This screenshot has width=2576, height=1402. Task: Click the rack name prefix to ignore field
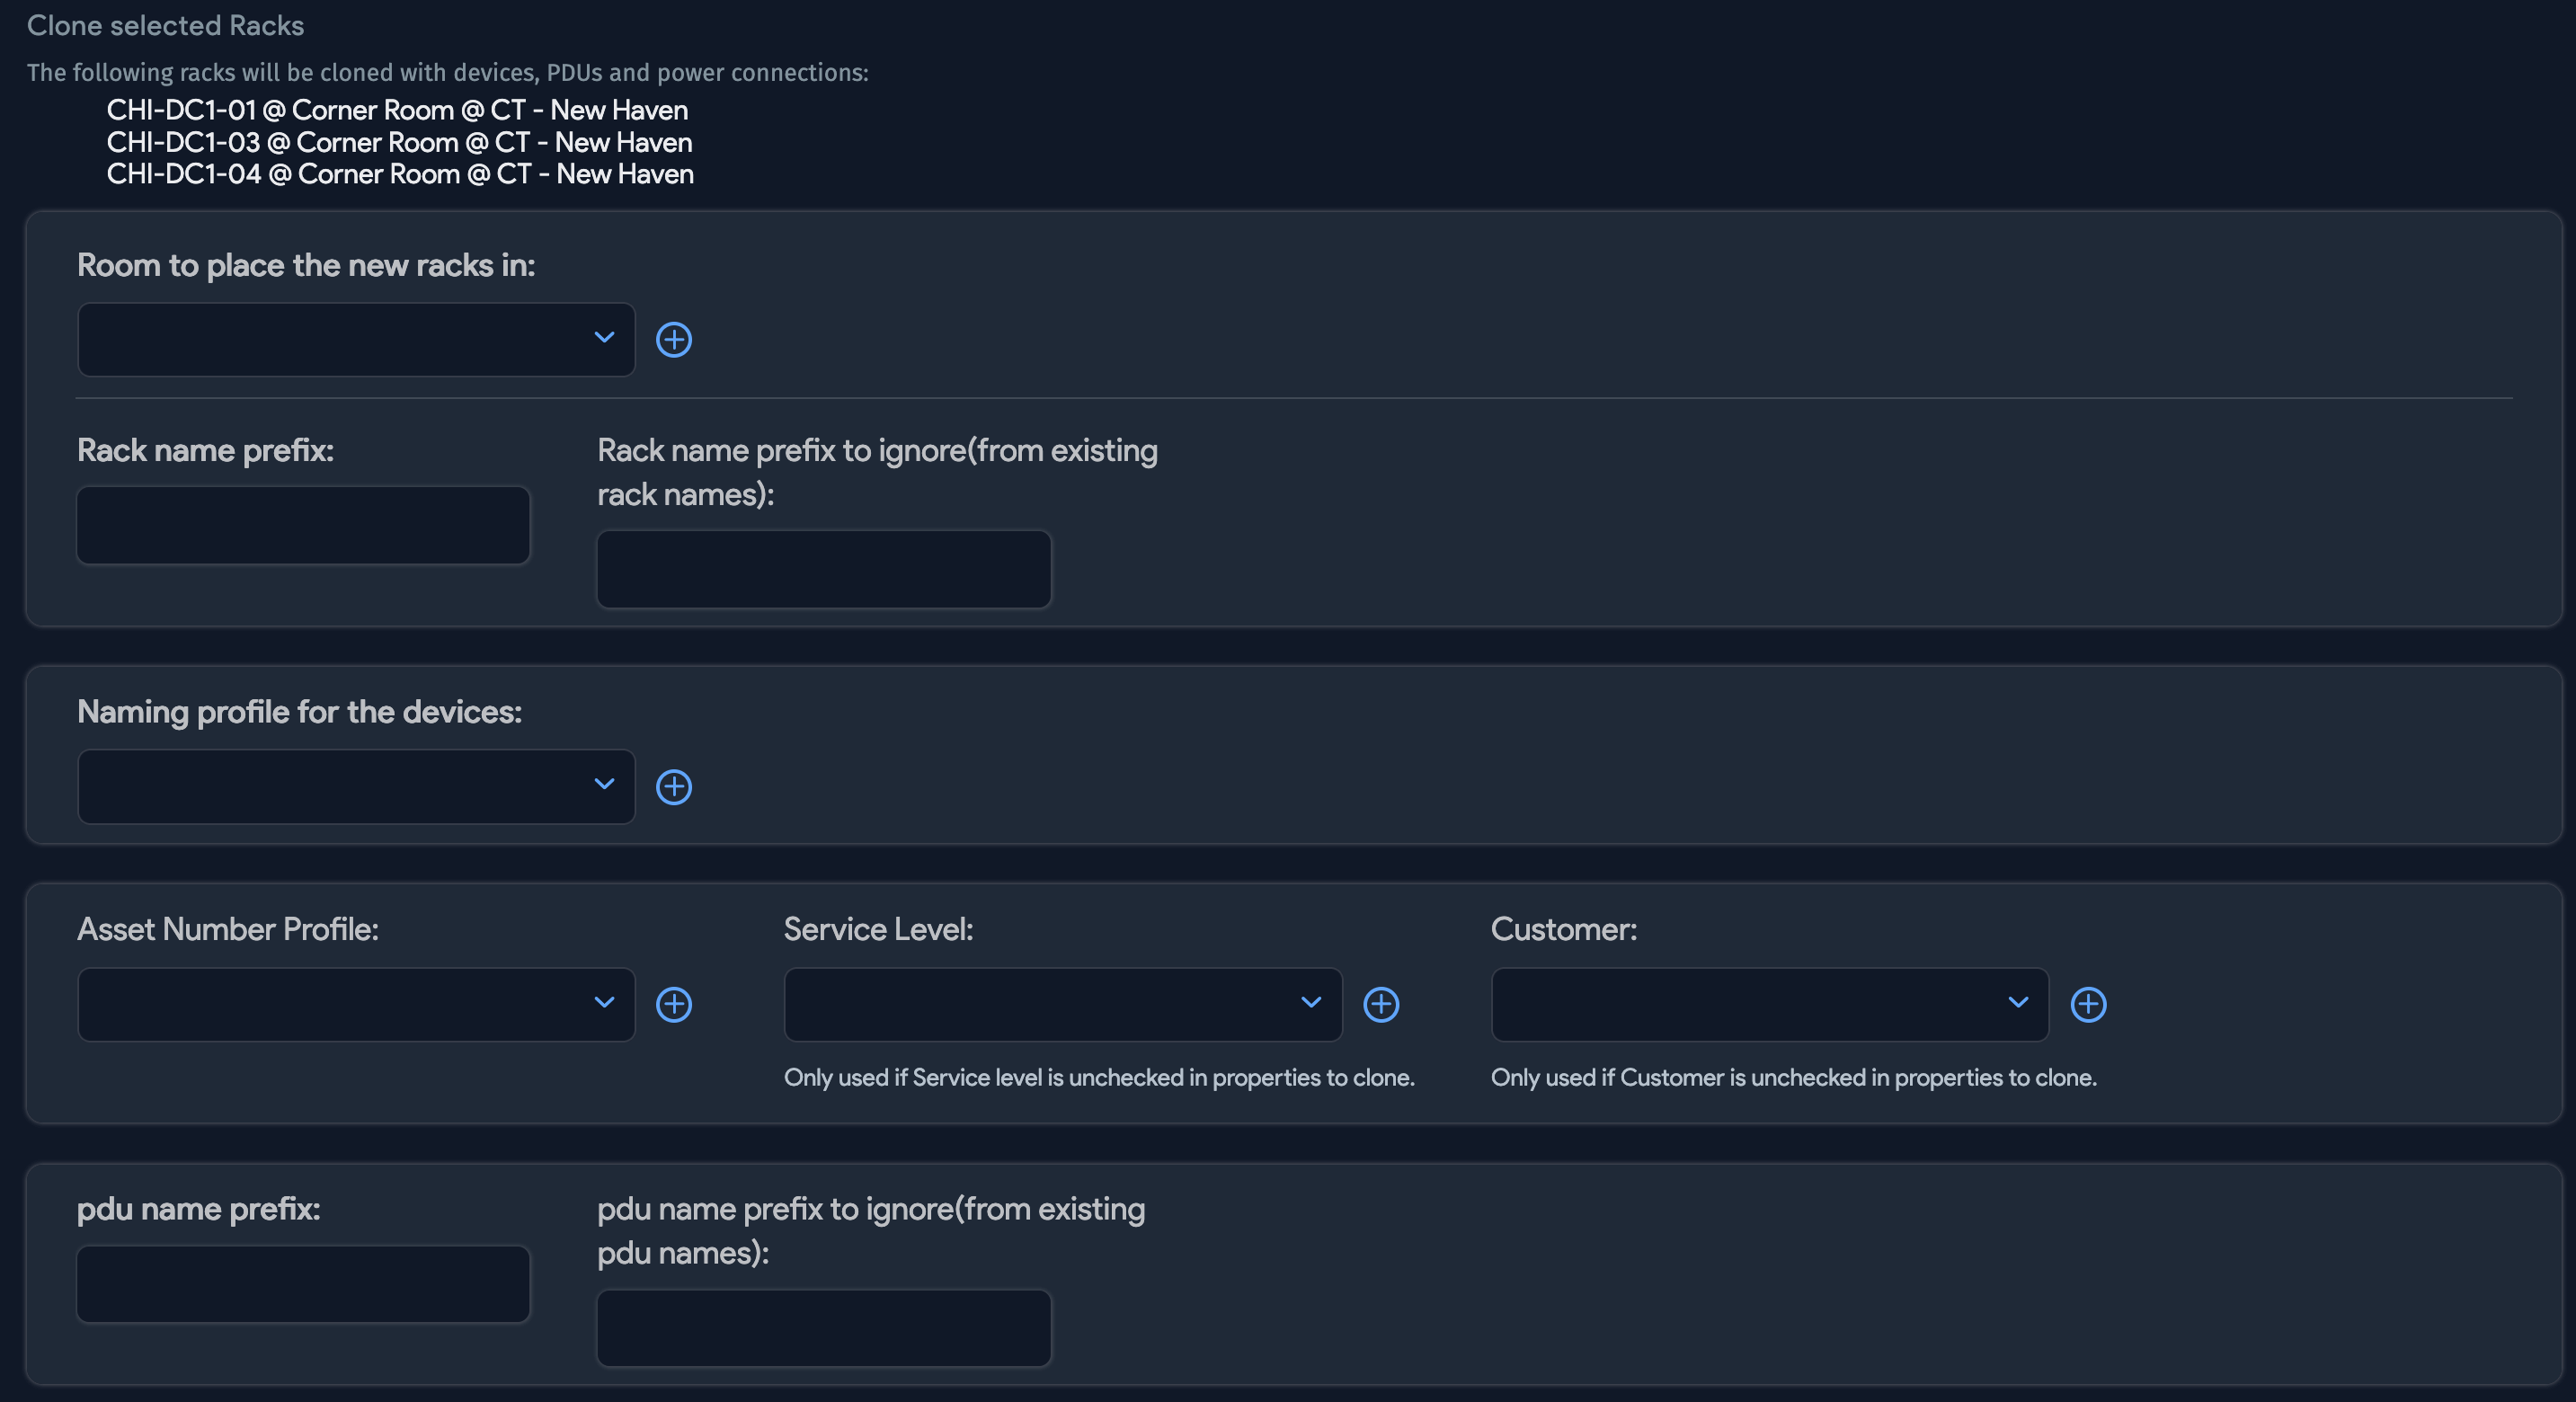(823, 569)
